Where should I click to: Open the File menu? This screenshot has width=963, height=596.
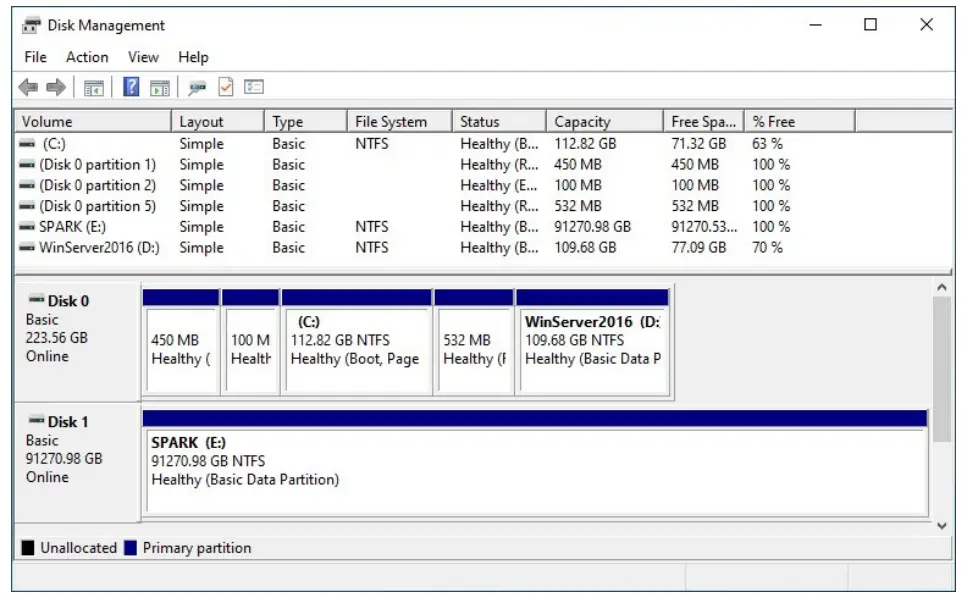[x=35, y=57]
